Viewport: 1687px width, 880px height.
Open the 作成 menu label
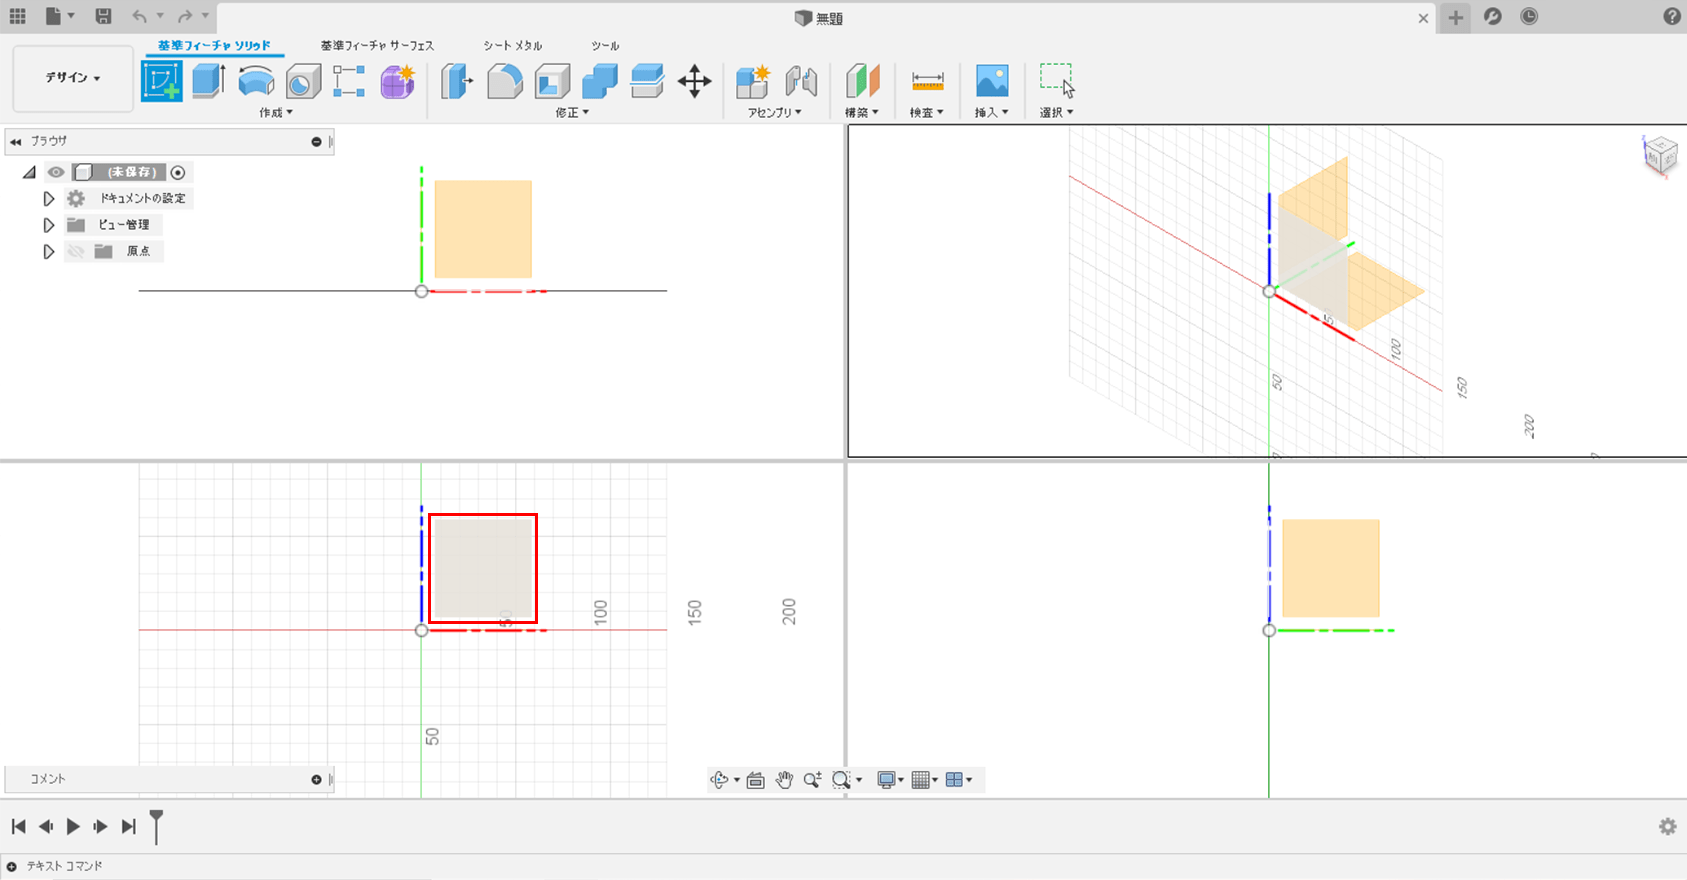pyautogui.click(x=275, y=113)
